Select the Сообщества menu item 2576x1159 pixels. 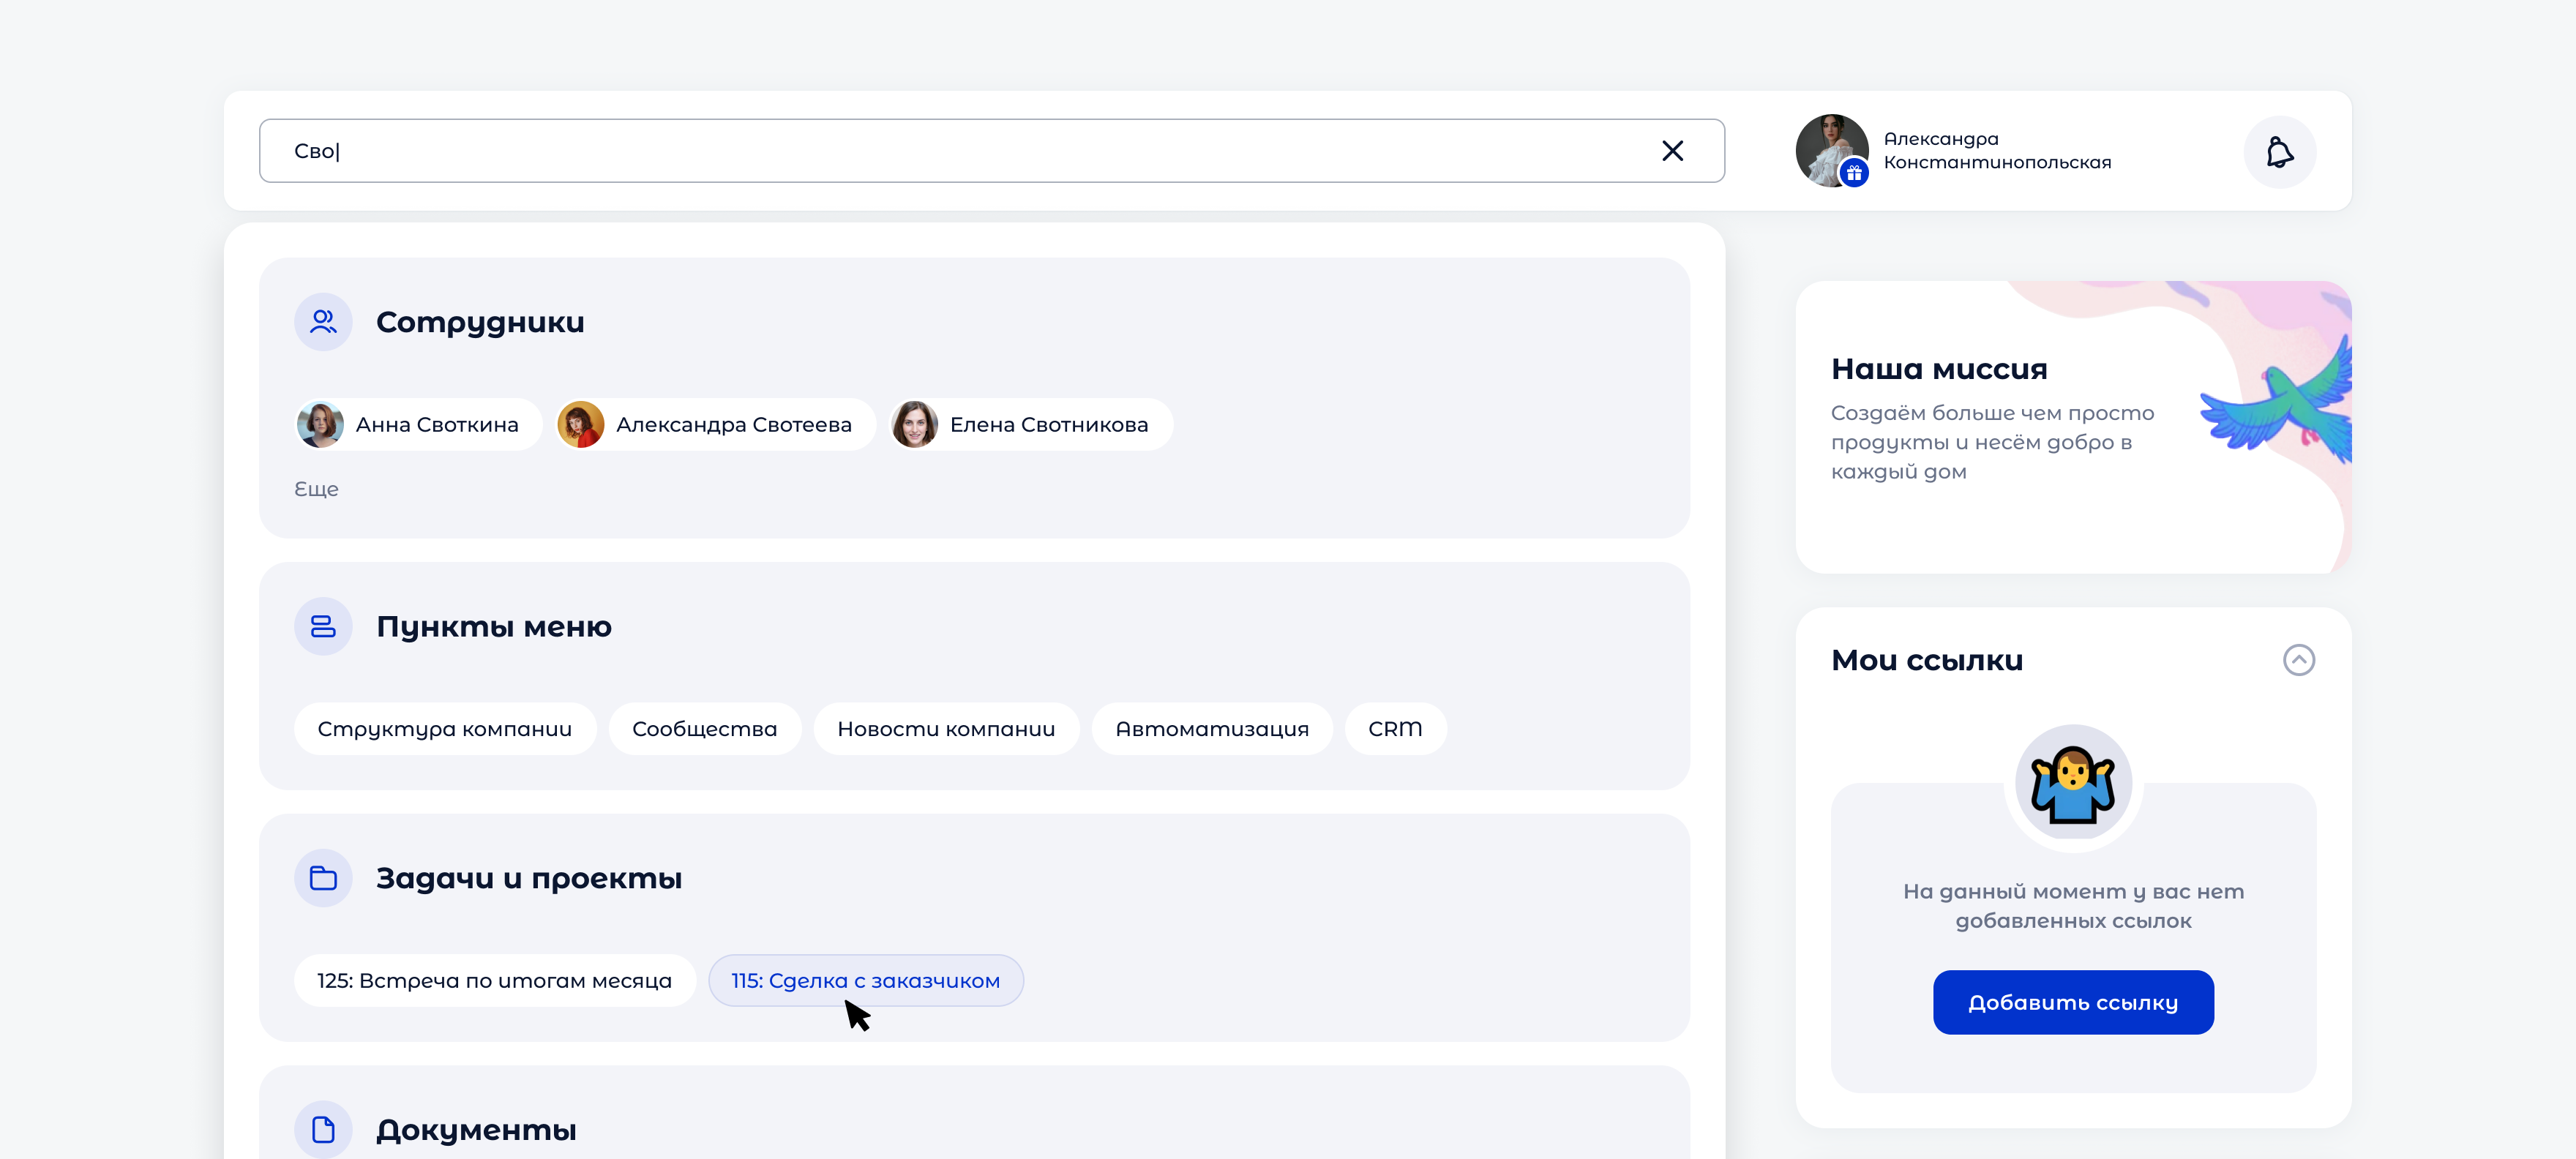[x=704, y=728]
